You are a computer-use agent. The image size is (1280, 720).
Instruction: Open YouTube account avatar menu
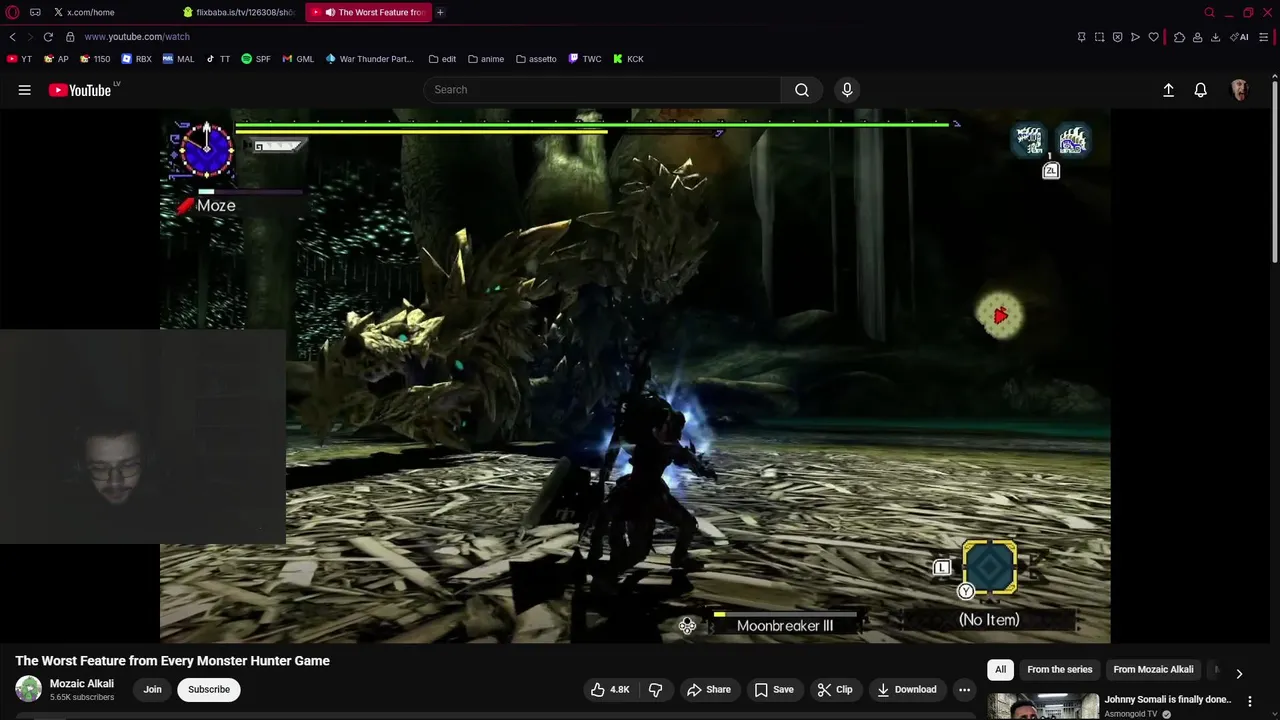point(1240,90)
